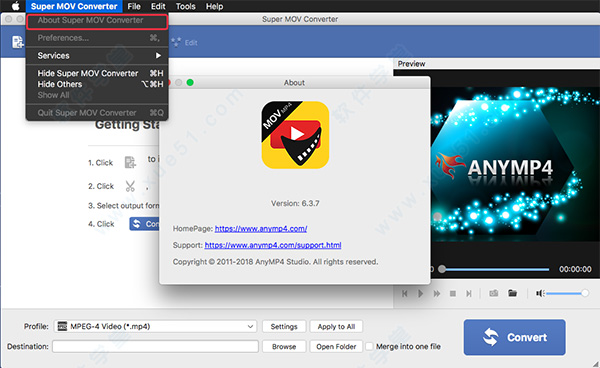This screenshot has height=368, width=600.
Task: Adjust the volume slider
Action: click(567, 293)
